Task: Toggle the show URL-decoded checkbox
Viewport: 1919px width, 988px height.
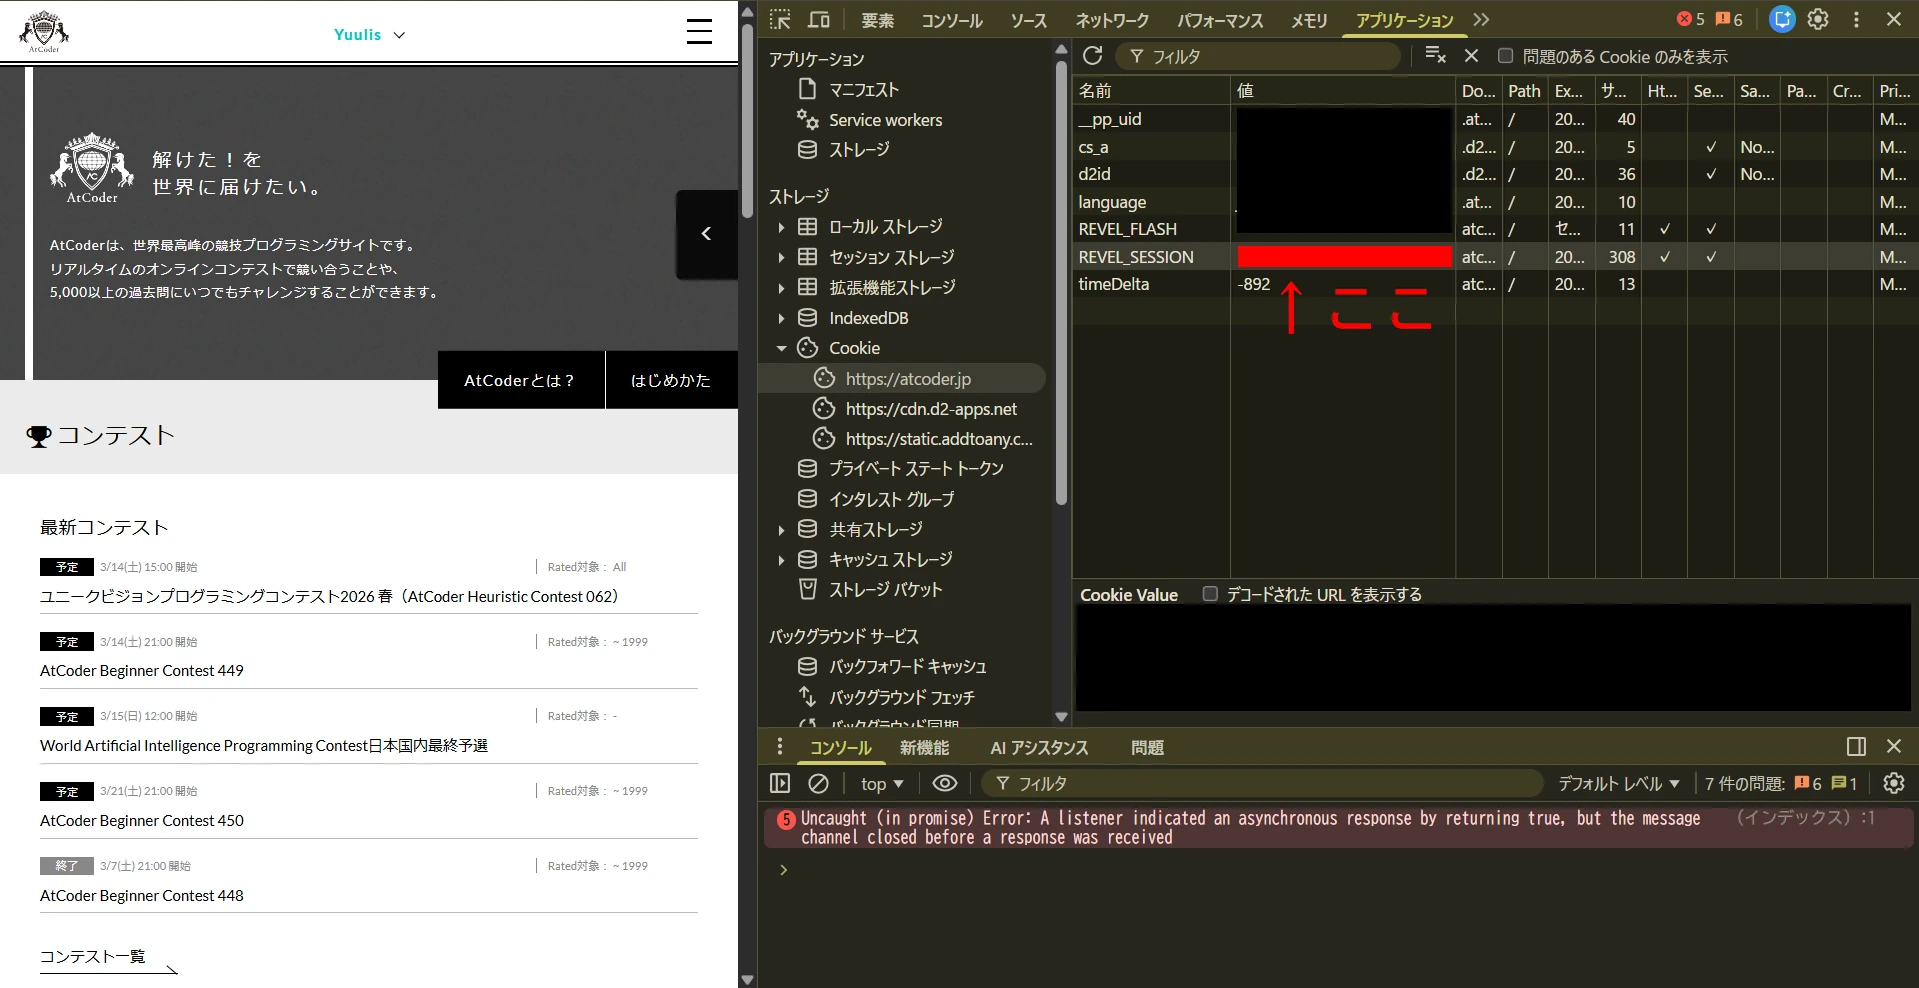Action: (x=1210, y=594)
